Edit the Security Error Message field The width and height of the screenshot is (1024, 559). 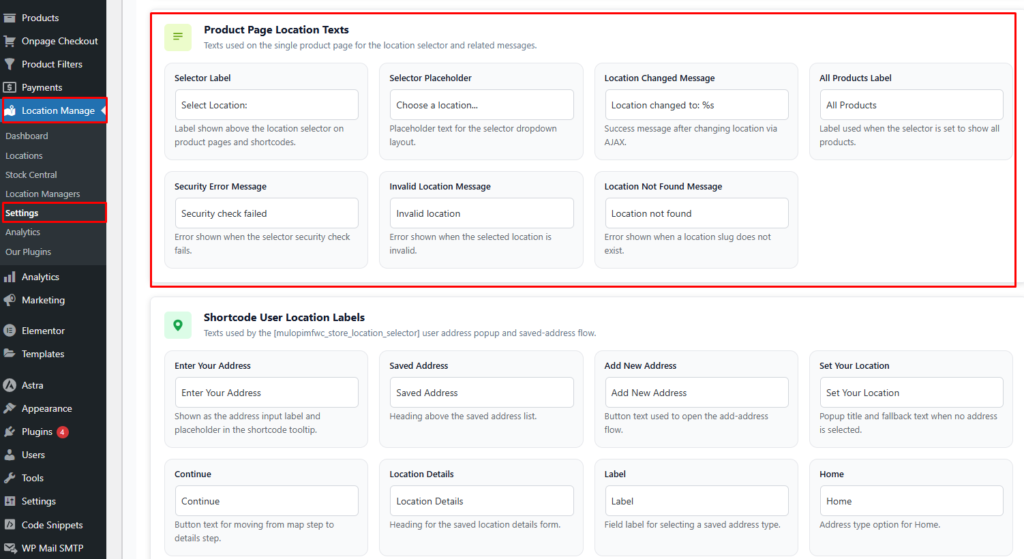[265, 213]
